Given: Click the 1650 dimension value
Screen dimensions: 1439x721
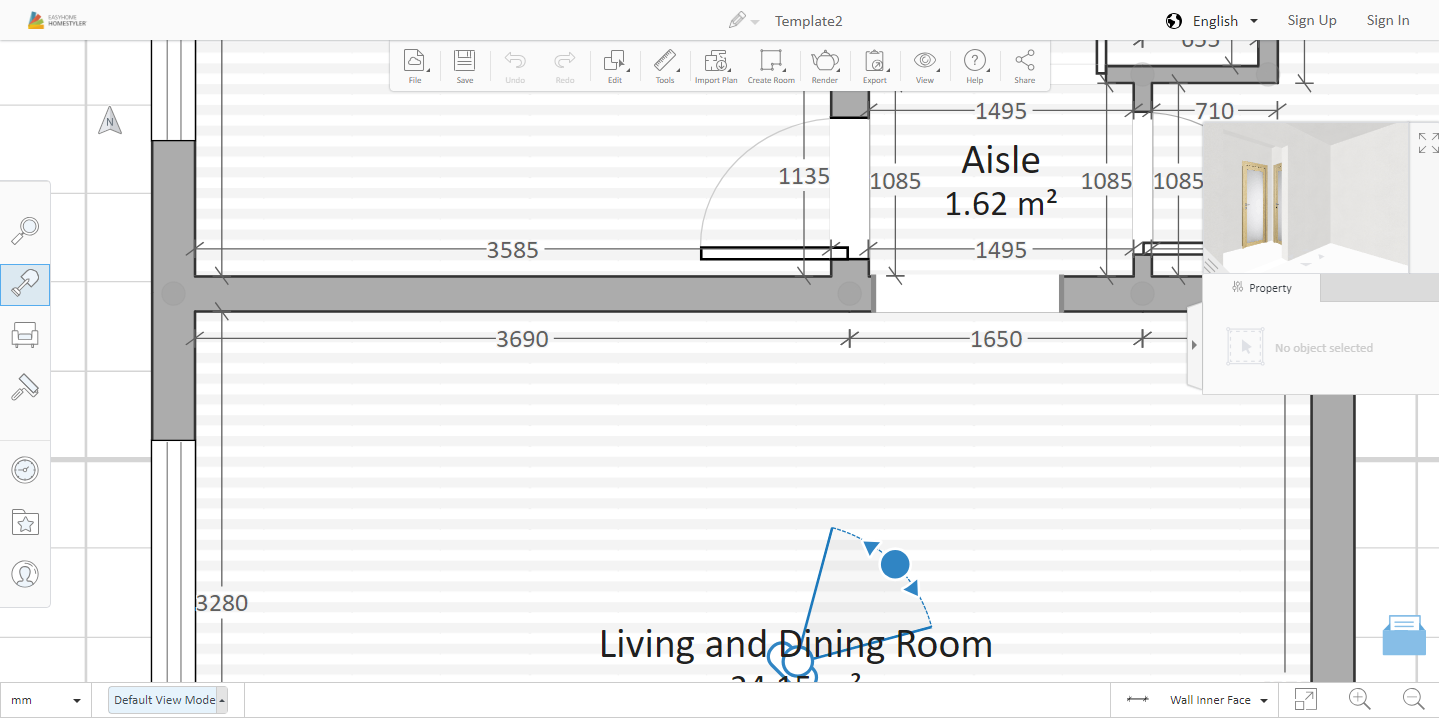Looking at the screenshot, I should coord(996,339).
